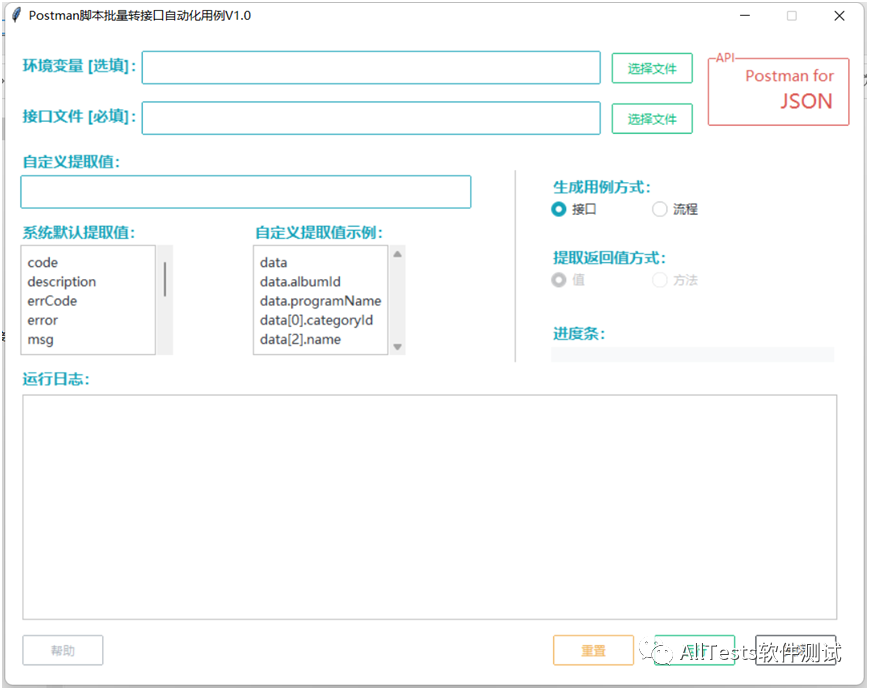Close the Postman脚本批量转接口自动化用例 window

tap(839, 16)
